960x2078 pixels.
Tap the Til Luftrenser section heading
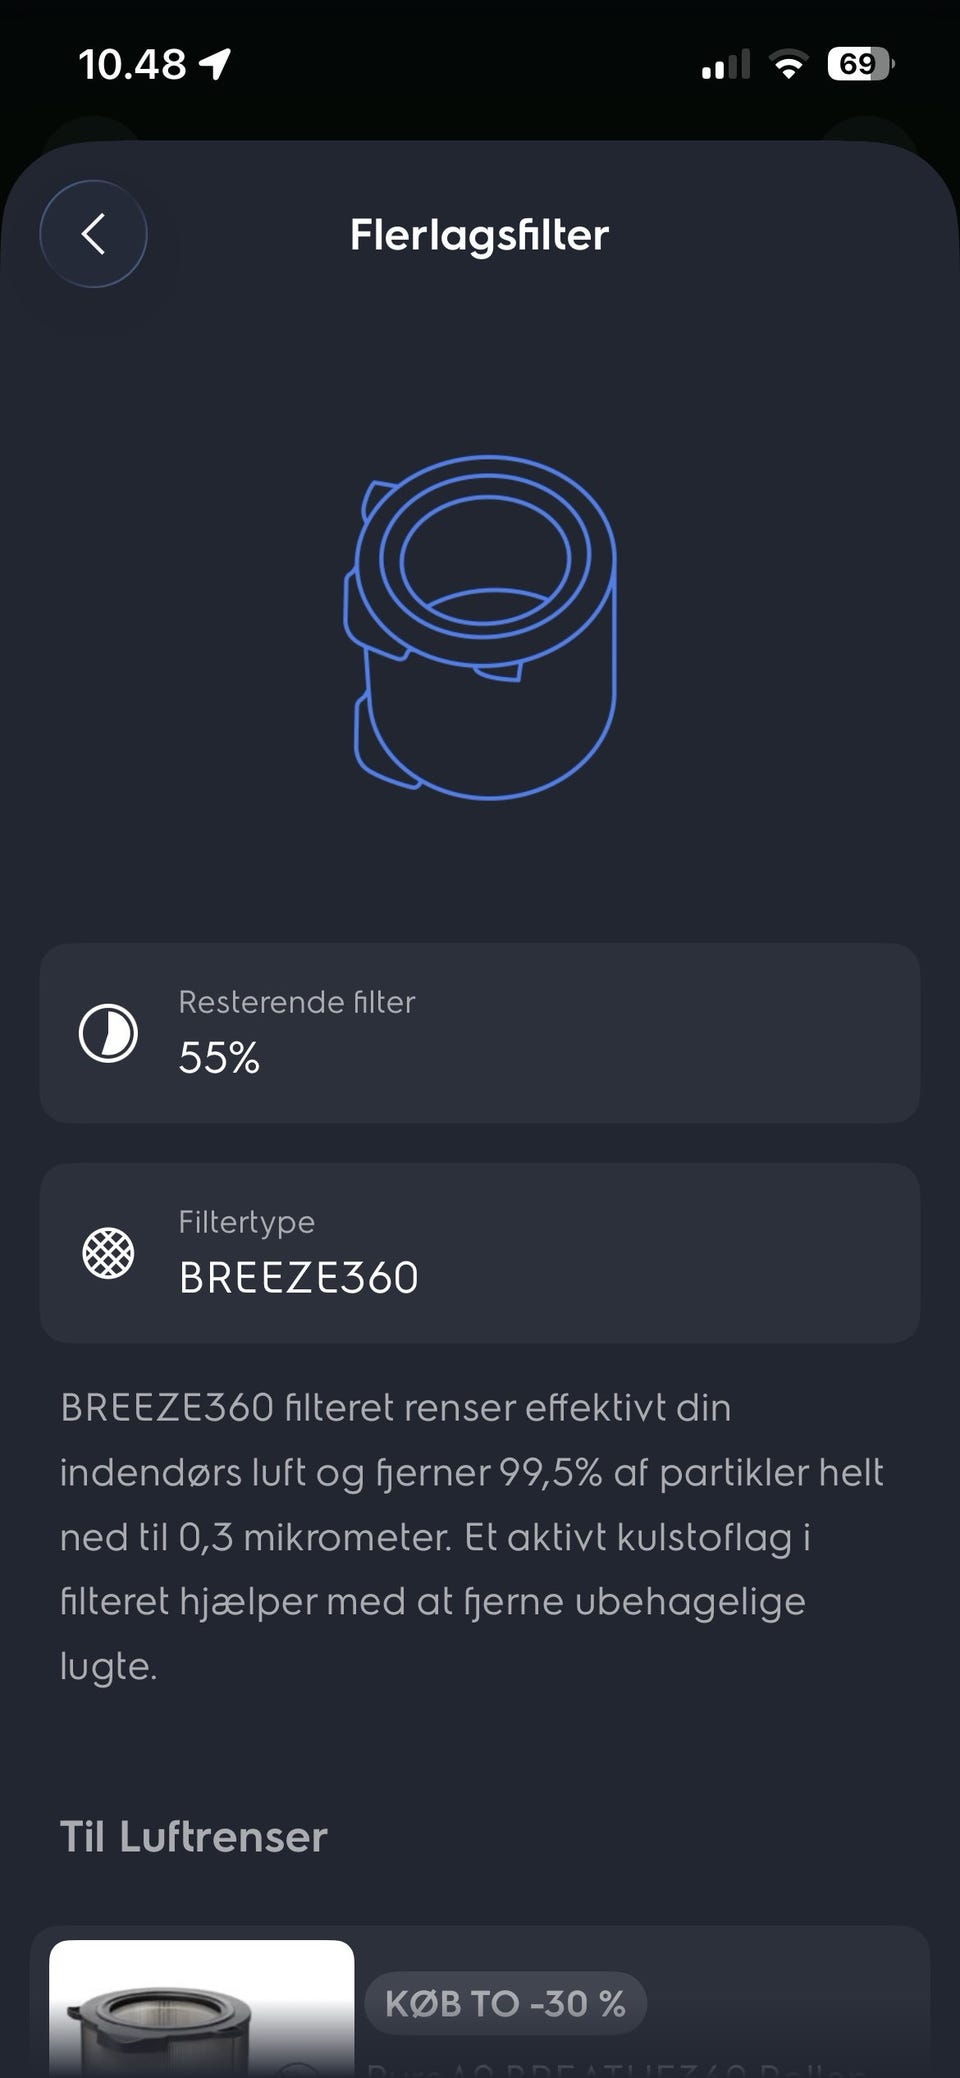194,1837
